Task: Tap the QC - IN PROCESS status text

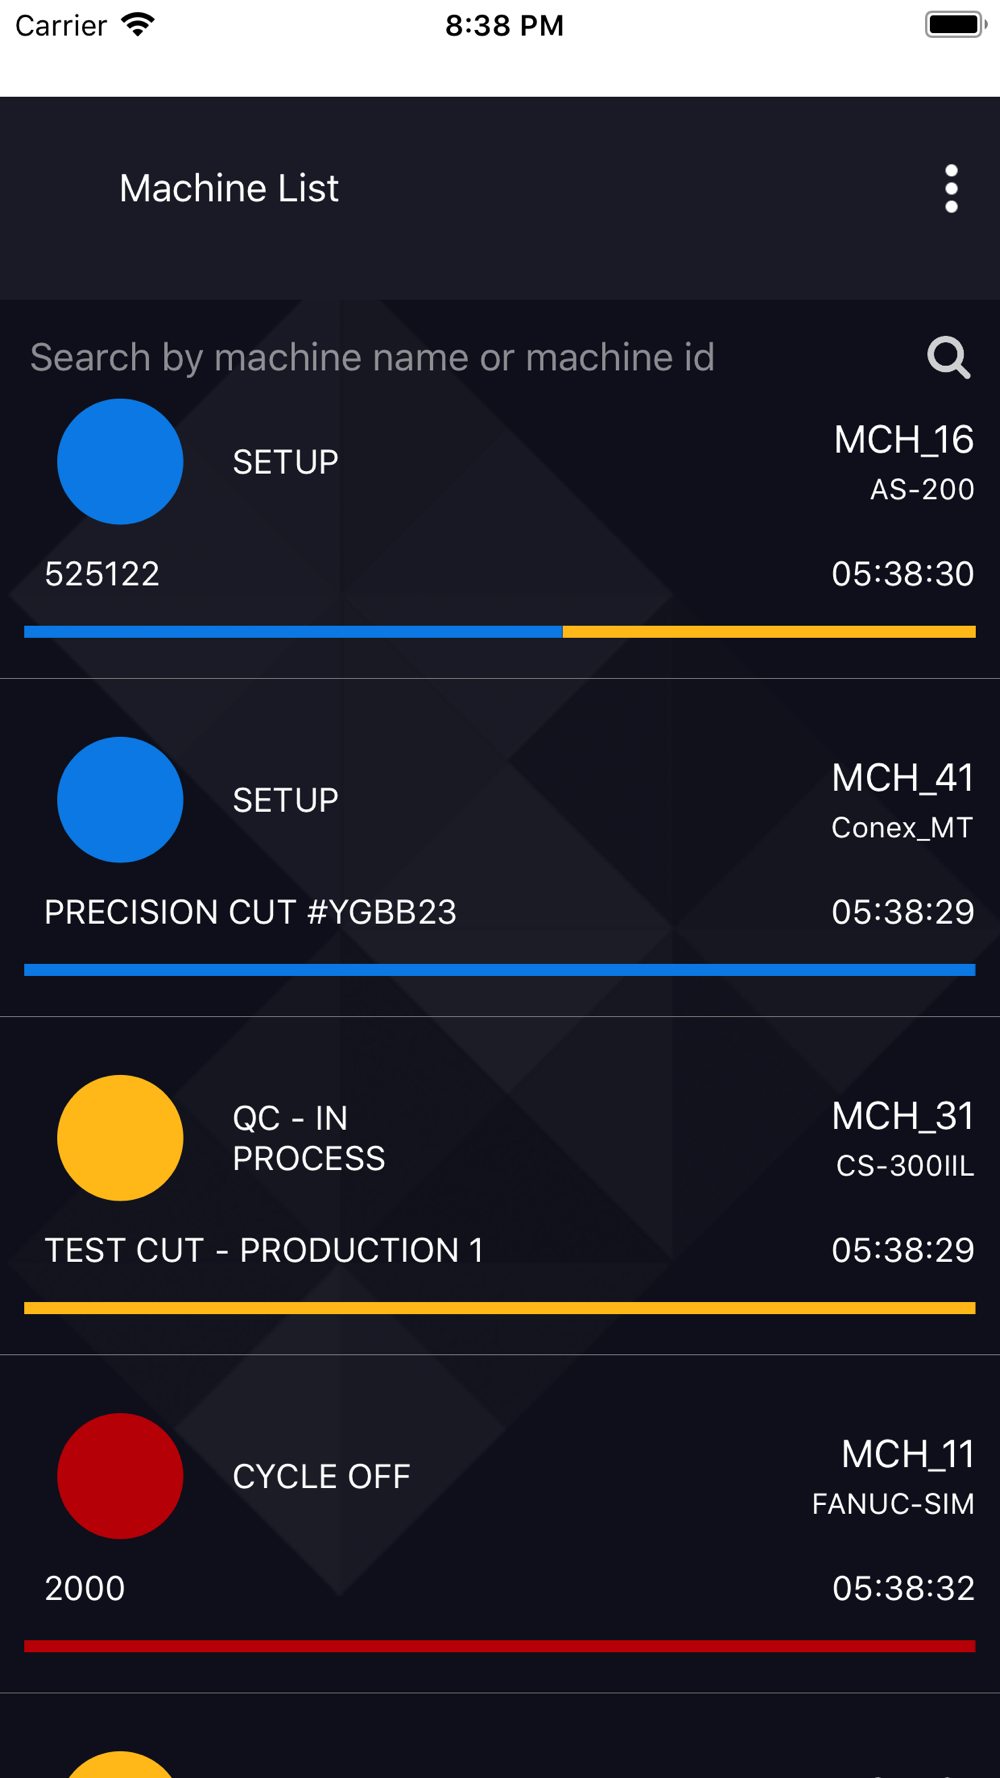Action: click(308, 1138)
